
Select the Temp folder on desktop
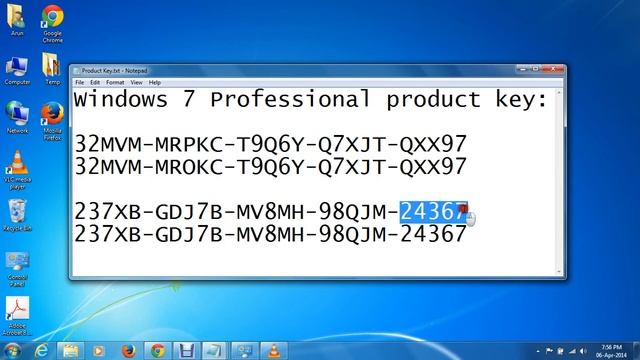pyautogui.click(x=52, y=68)
